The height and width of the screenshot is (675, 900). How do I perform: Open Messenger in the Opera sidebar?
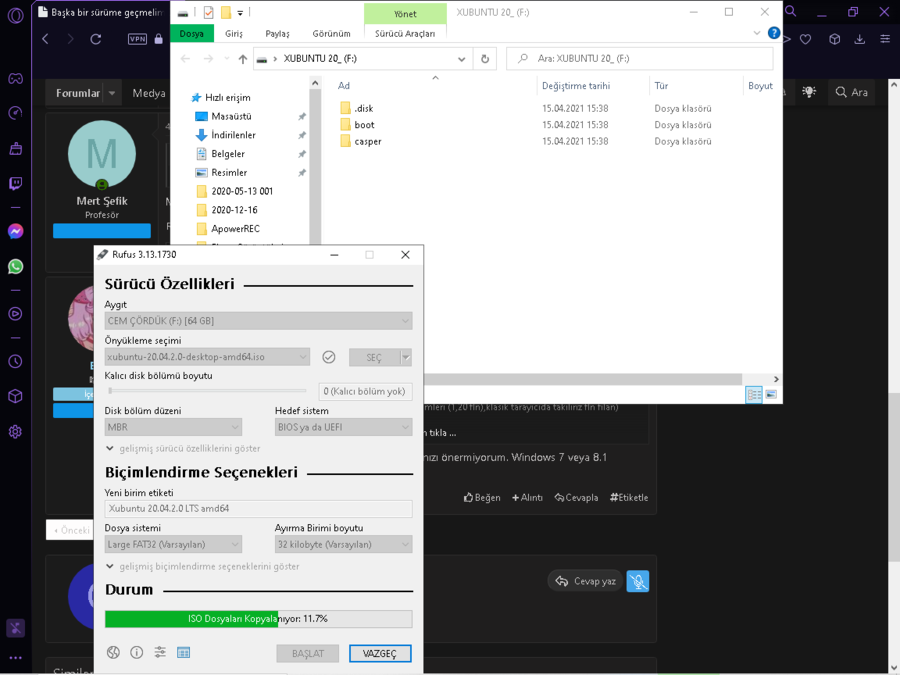15,231
